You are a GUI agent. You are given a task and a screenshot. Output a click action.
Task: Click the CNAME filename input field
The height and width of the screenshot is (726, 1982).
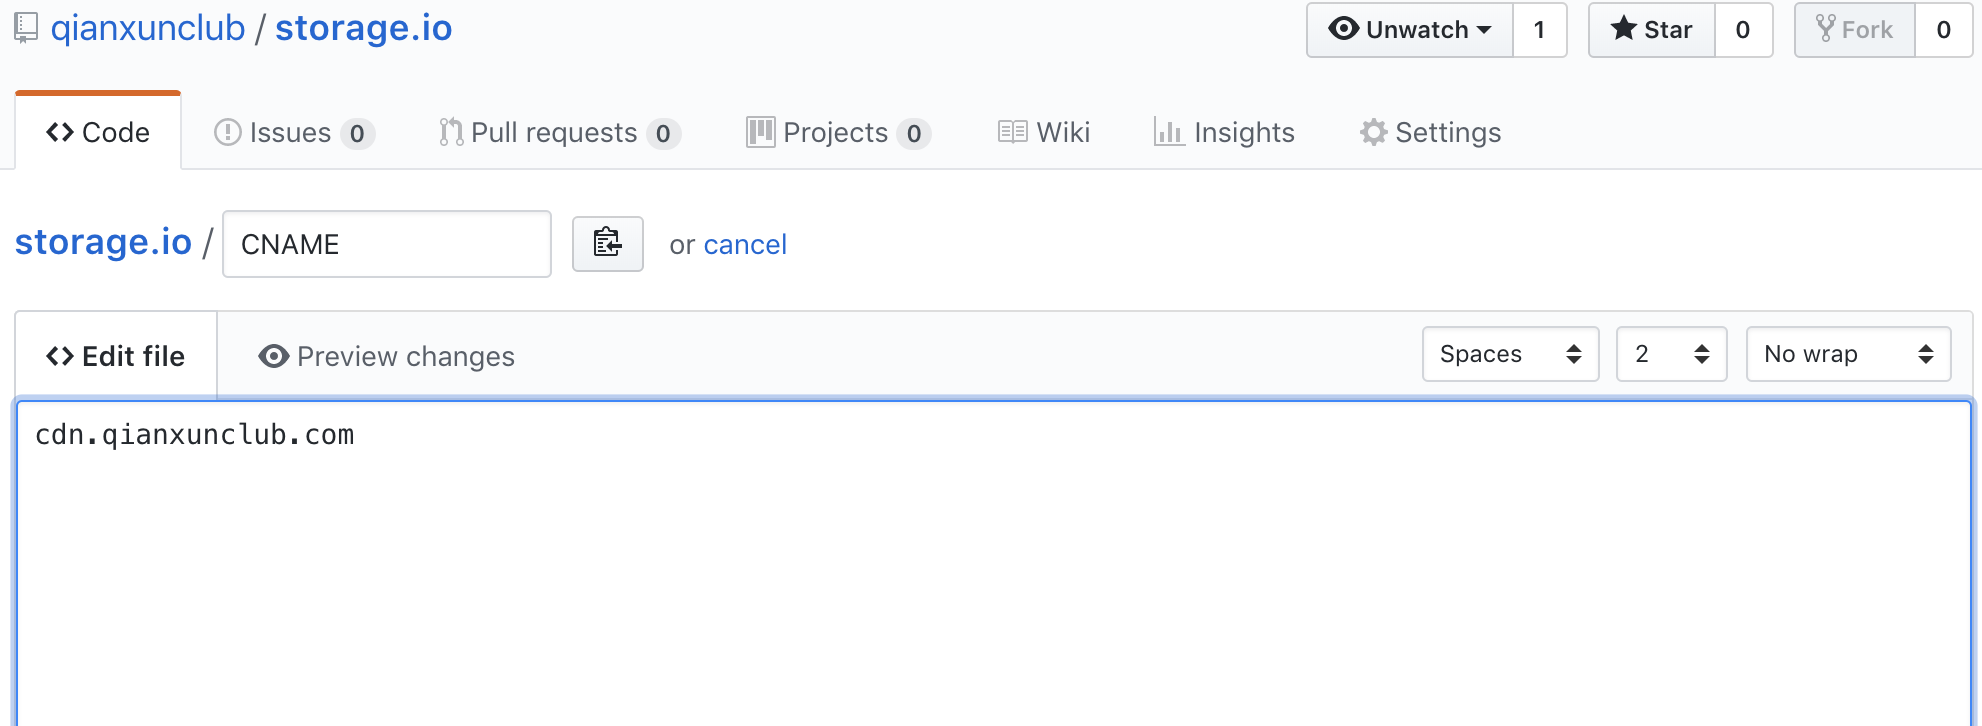[x=387, y=244]
